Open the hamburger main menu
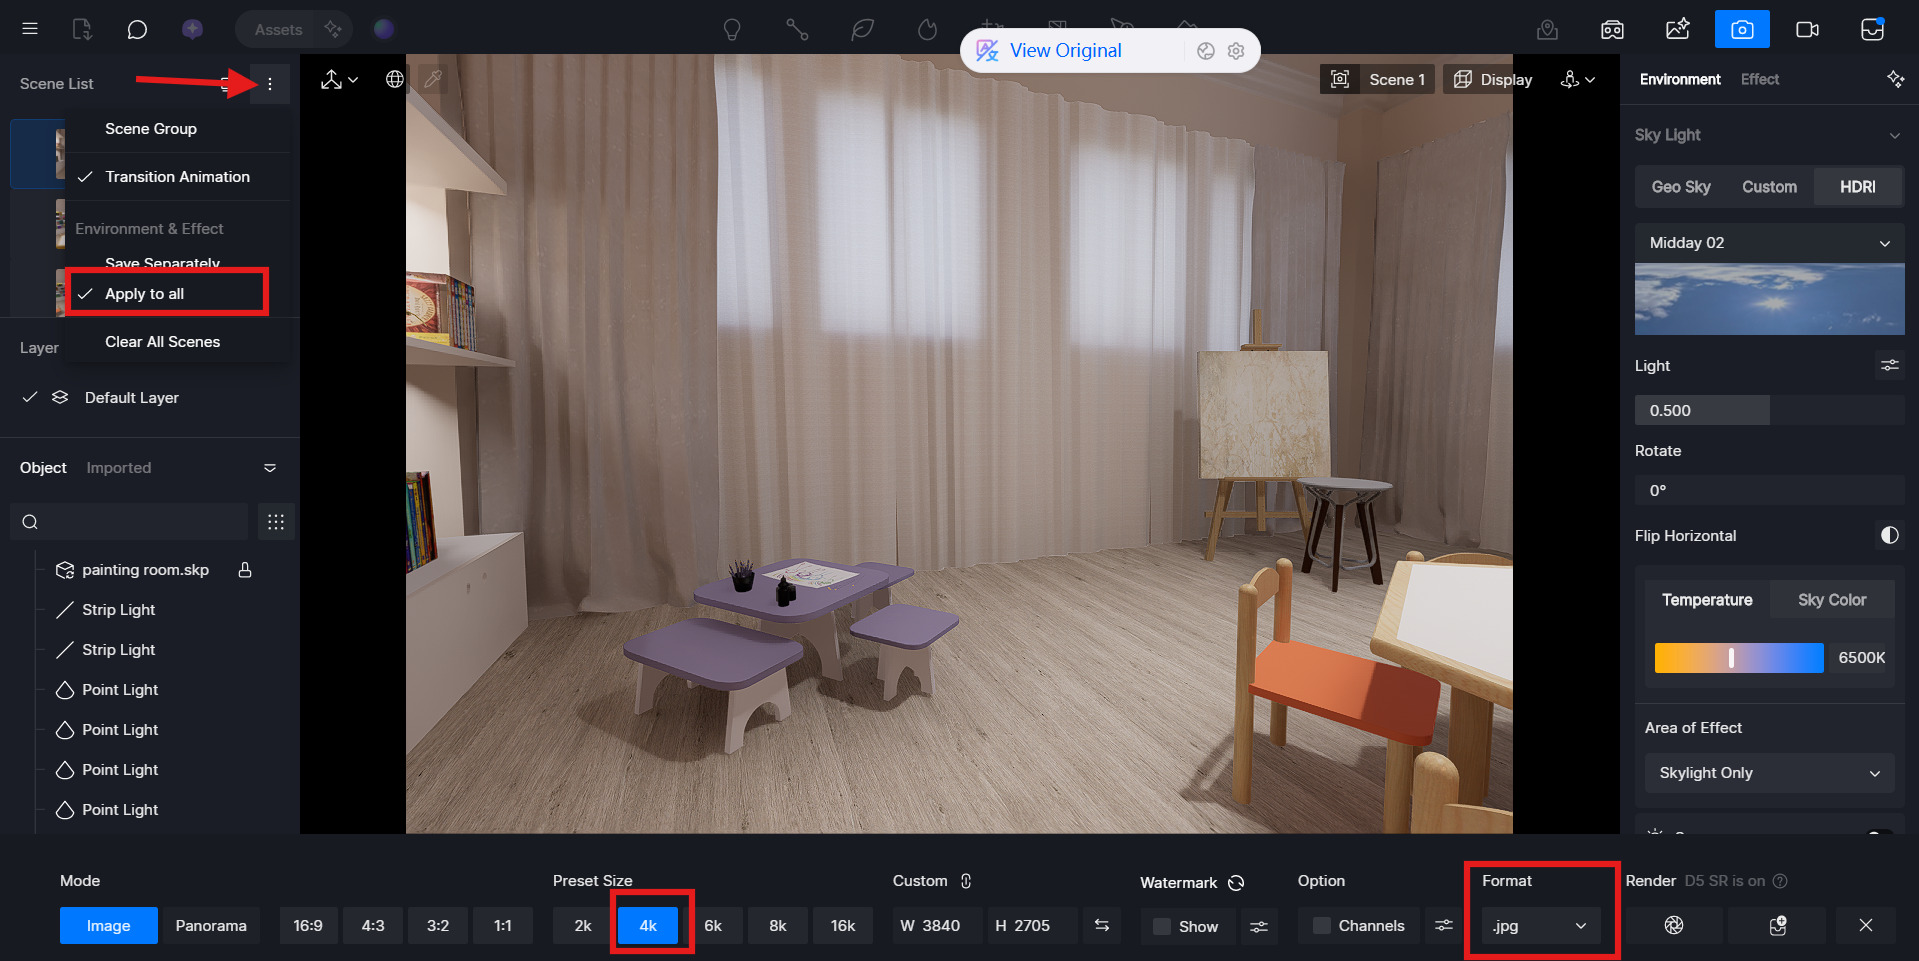Screen dimensions: 1919x961 [30, 29]
